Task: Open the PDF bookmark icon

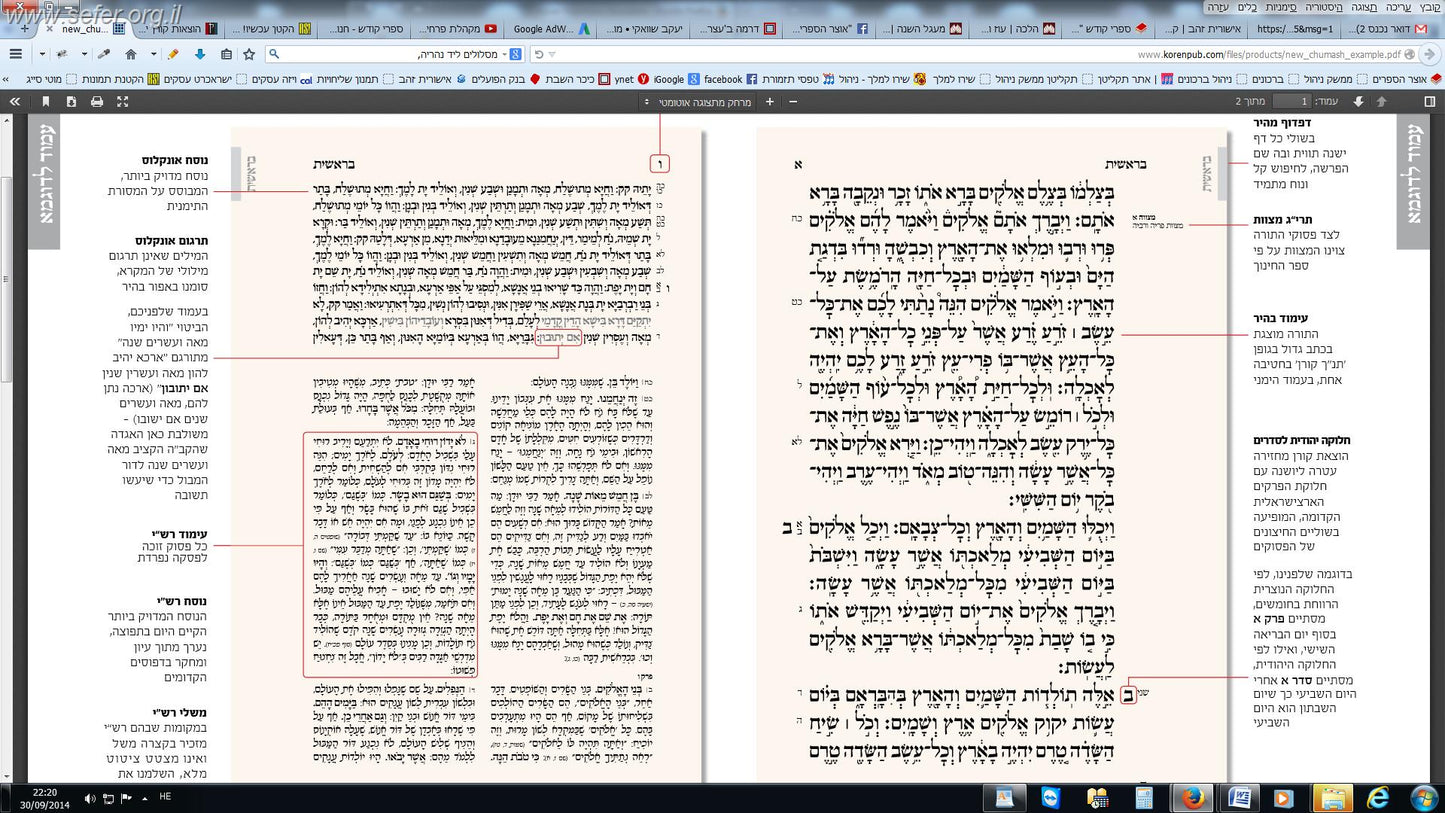Action: tap(45, 102)
